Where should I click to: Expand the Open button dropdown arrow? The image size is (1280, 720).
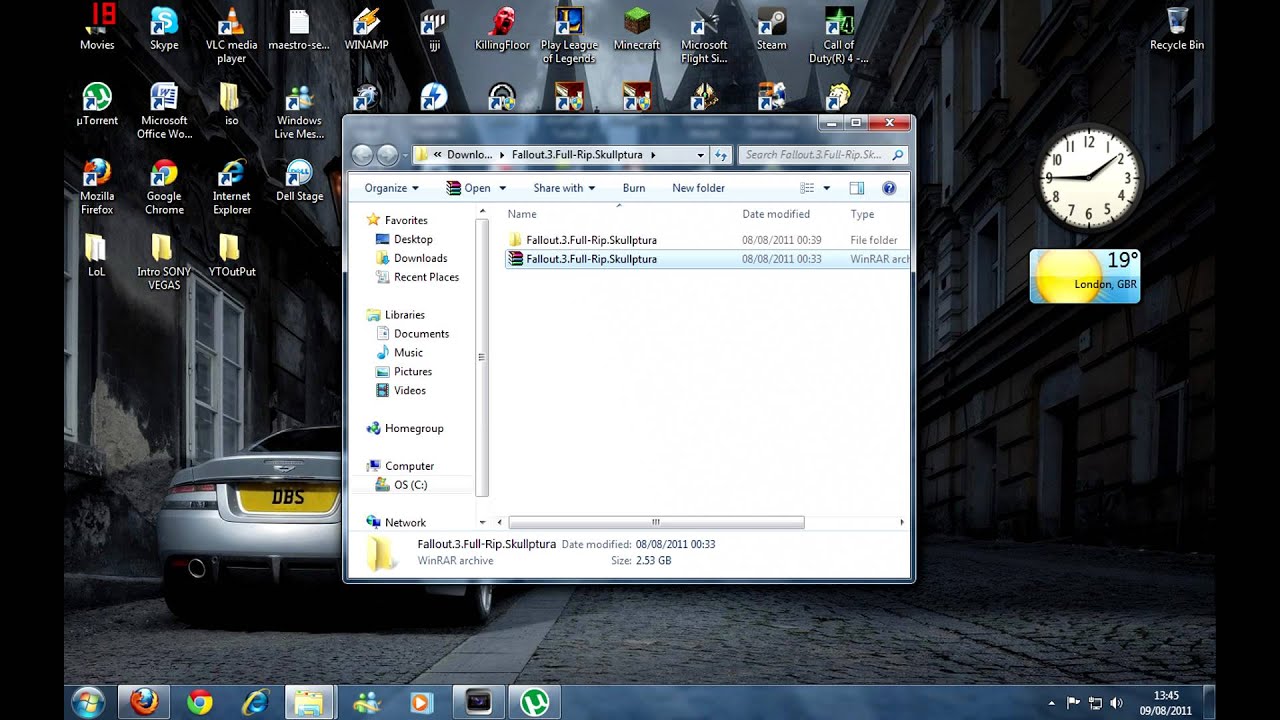point(503,188)
